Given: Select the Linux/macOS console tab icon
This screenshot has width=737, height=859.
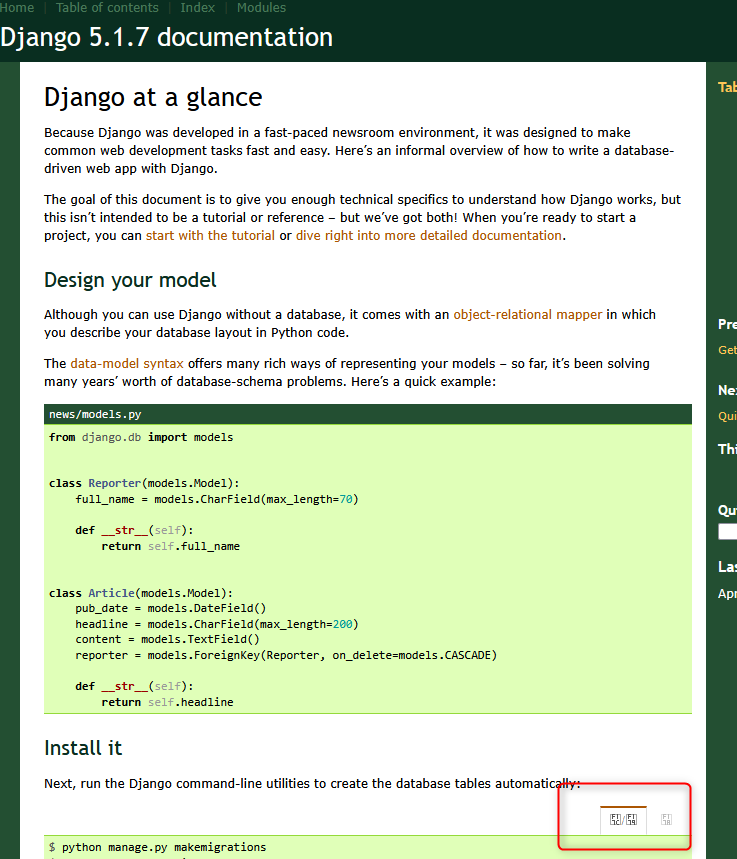Looking at the screenshot, I should [624, 820].
